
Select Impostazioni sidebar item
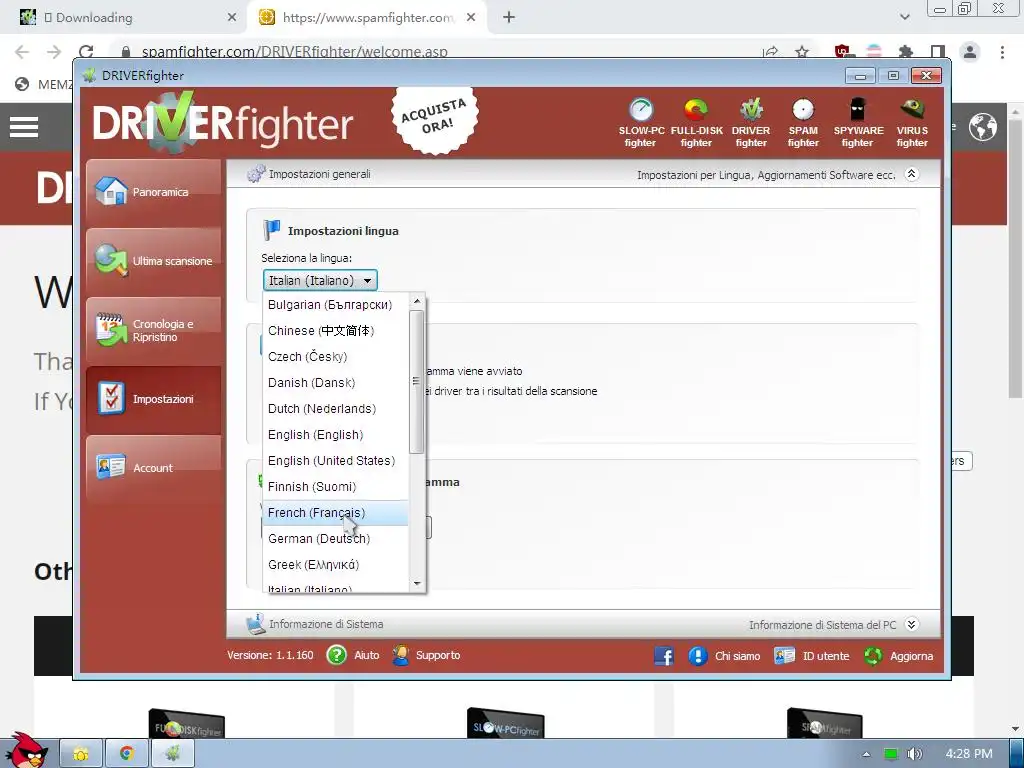point(153,399)
